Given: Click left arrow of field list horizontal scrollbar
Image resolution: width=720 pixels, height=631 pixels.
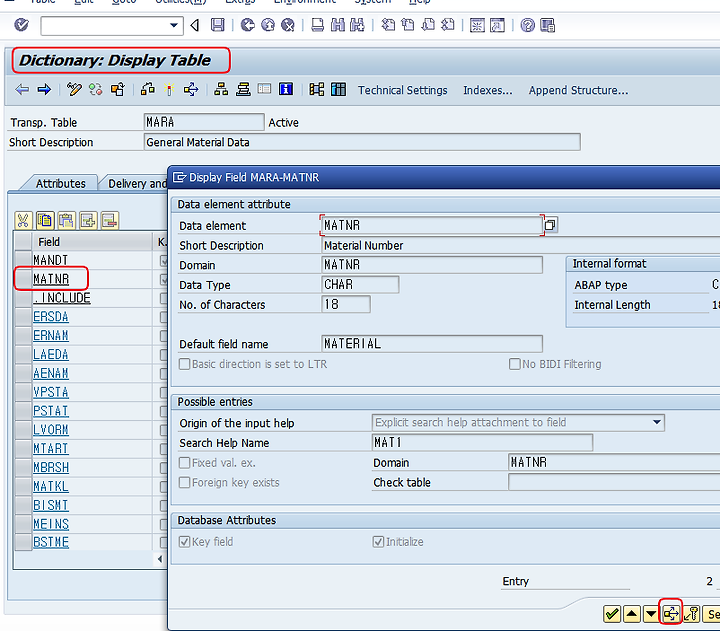Looking at the screenshot, I should point(160,559).
